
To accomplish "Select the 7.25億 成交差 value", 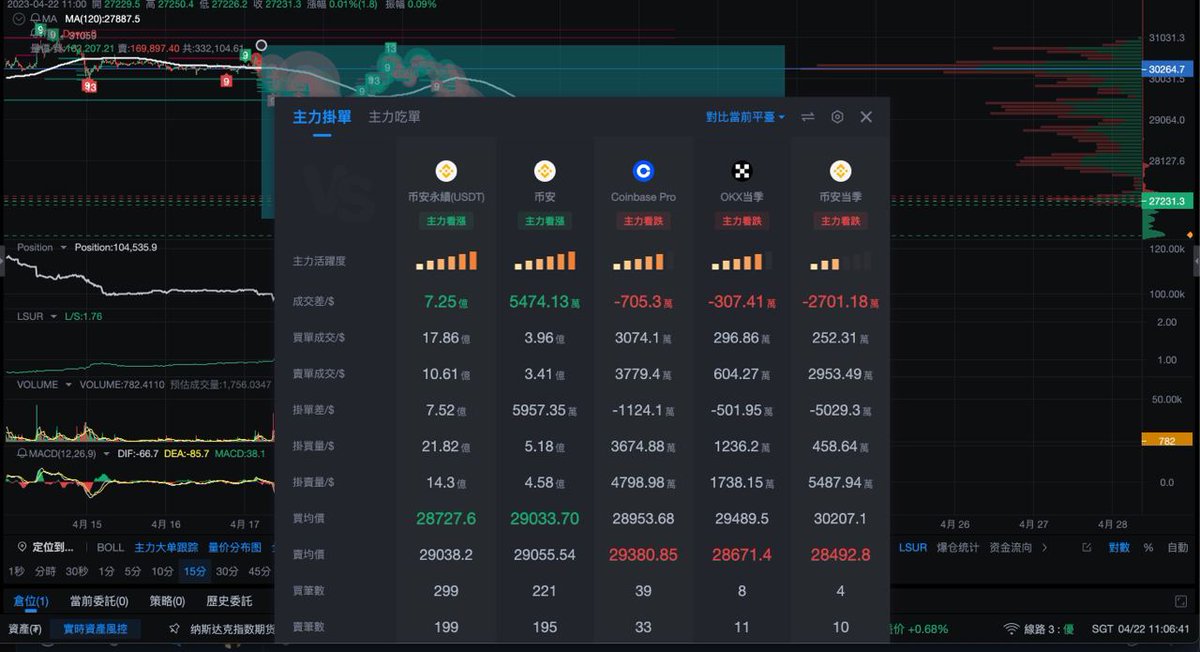I will click(x=446, y=301).
